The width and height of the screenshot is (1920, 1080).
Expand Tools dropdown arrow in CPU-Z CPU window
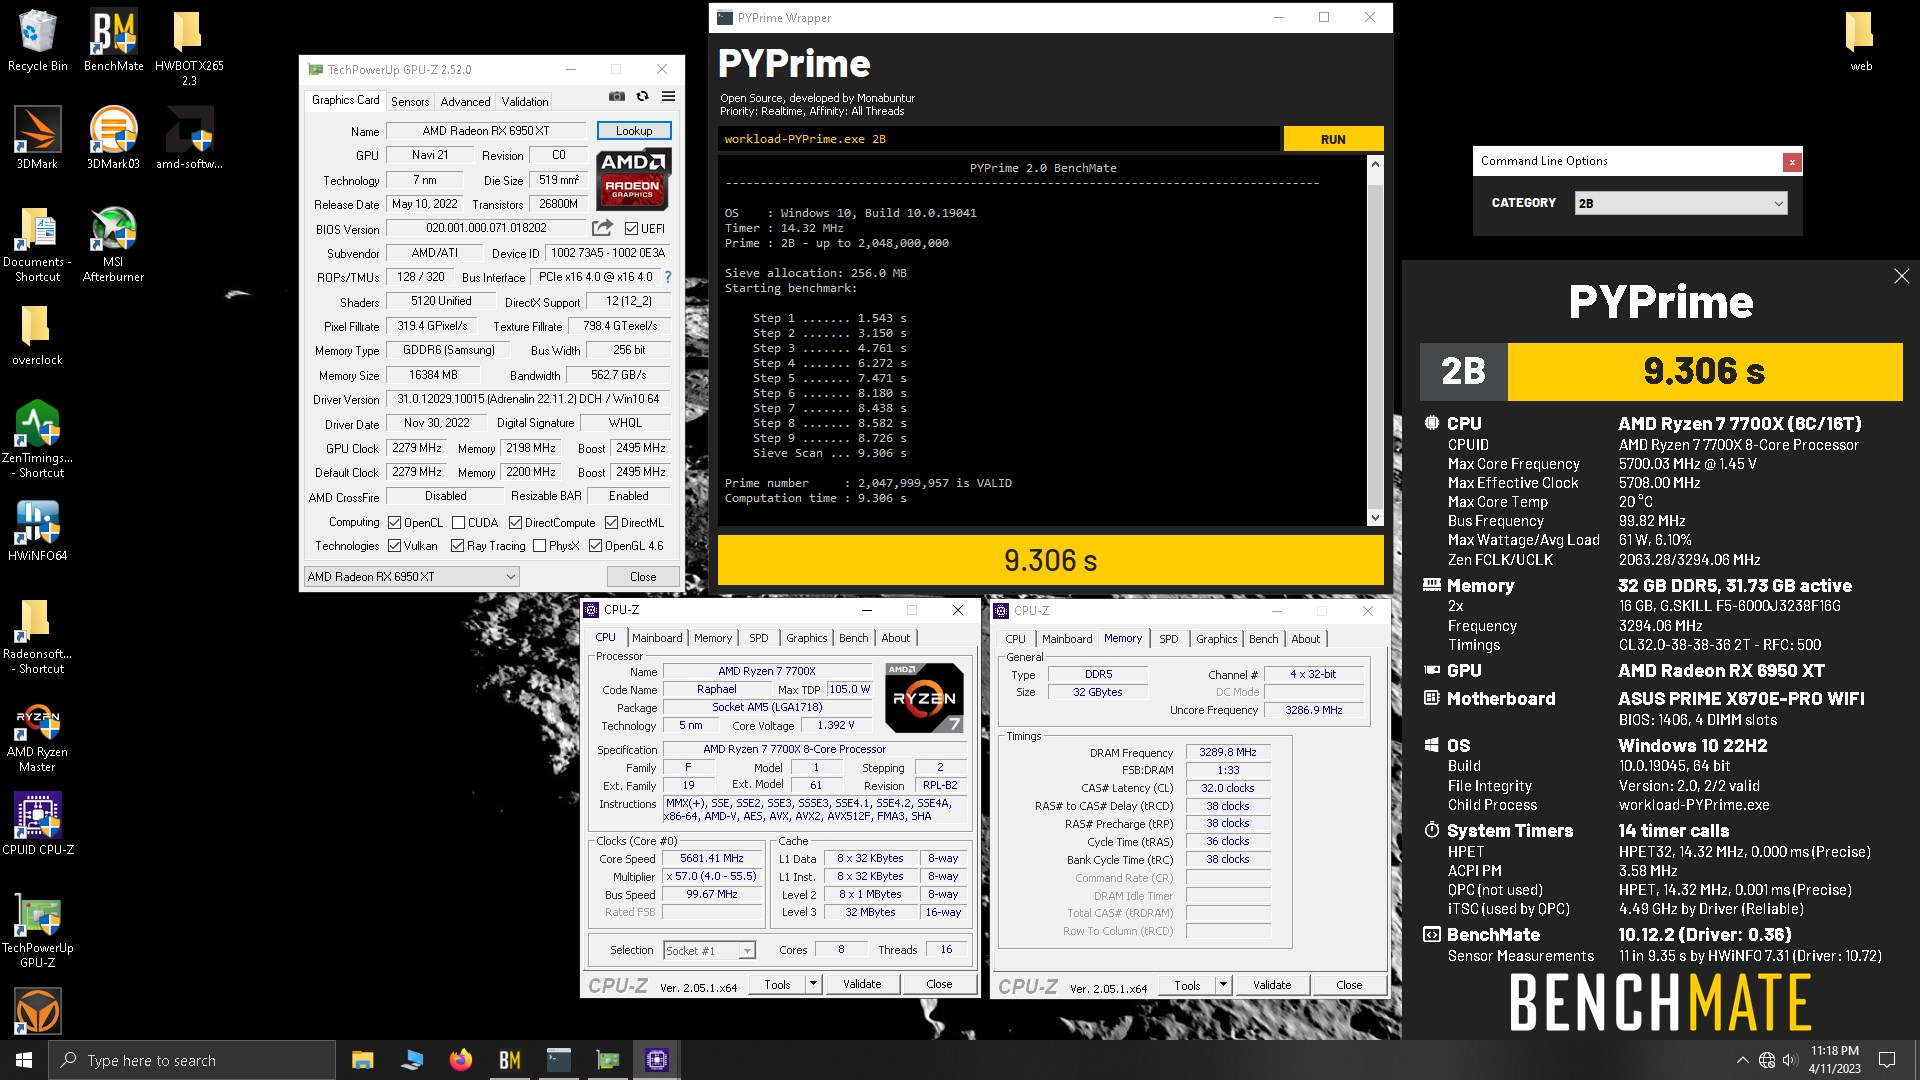813,984
